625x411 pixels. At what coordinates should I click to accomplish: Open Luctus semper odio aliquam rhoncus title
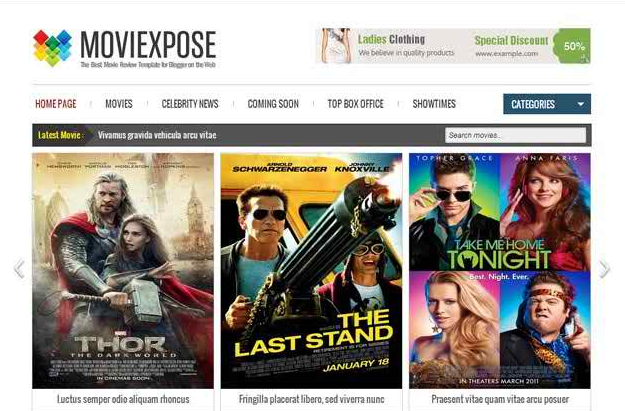tap(123, 399)
